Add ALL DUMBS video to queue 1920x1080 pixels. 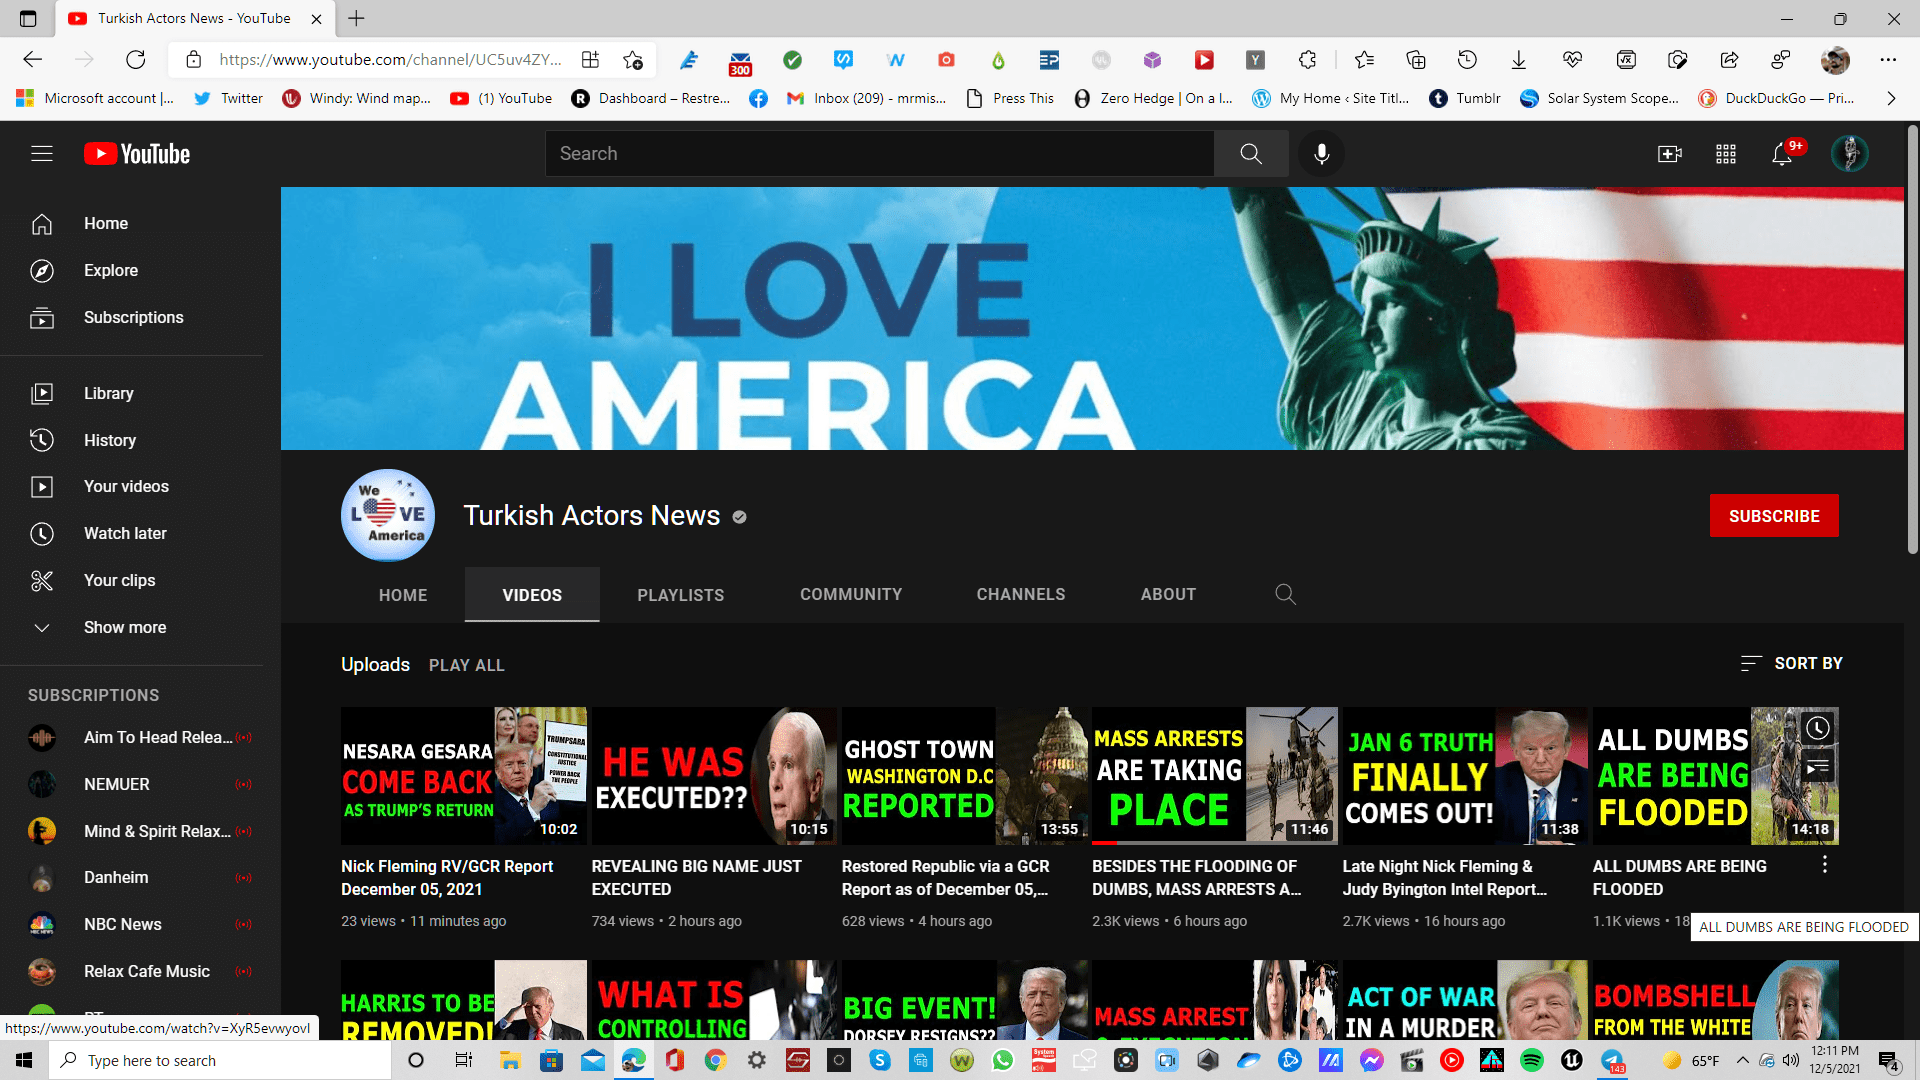pyautogui.click(x=1817, y=768)
